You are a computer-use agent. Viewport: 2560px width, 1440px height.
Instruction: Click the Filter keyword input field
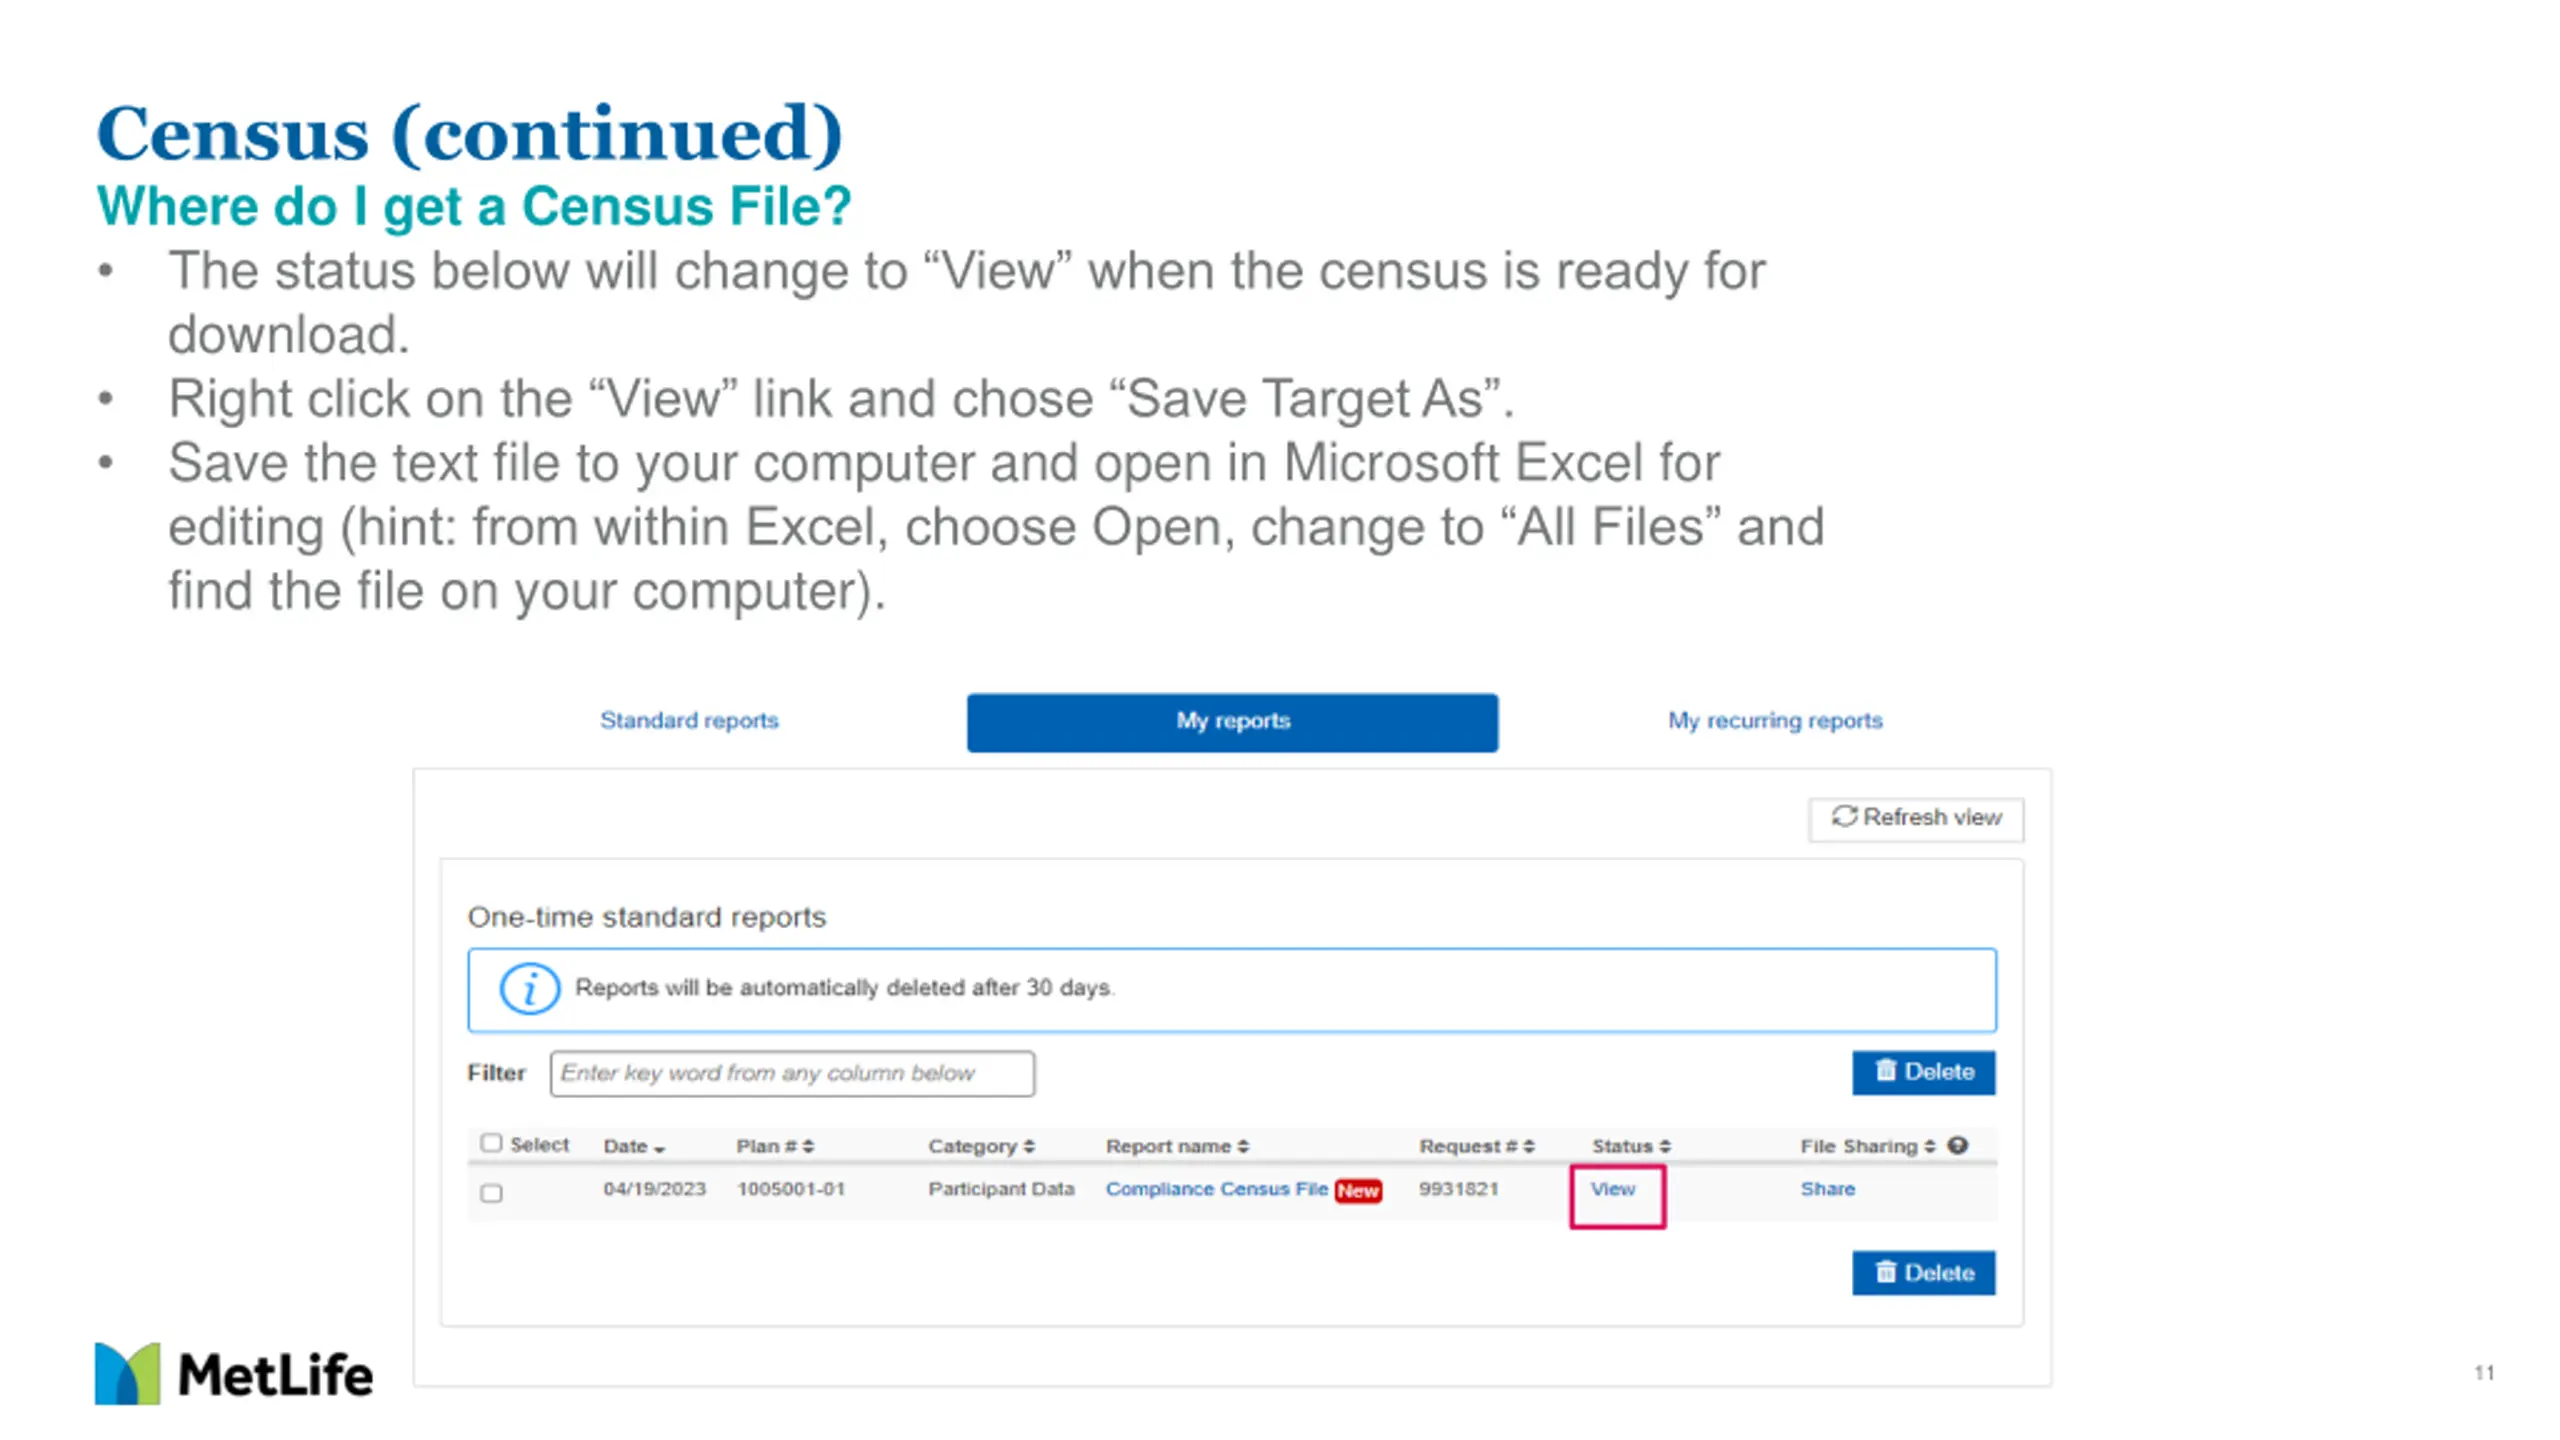[x=792, y=1073]
